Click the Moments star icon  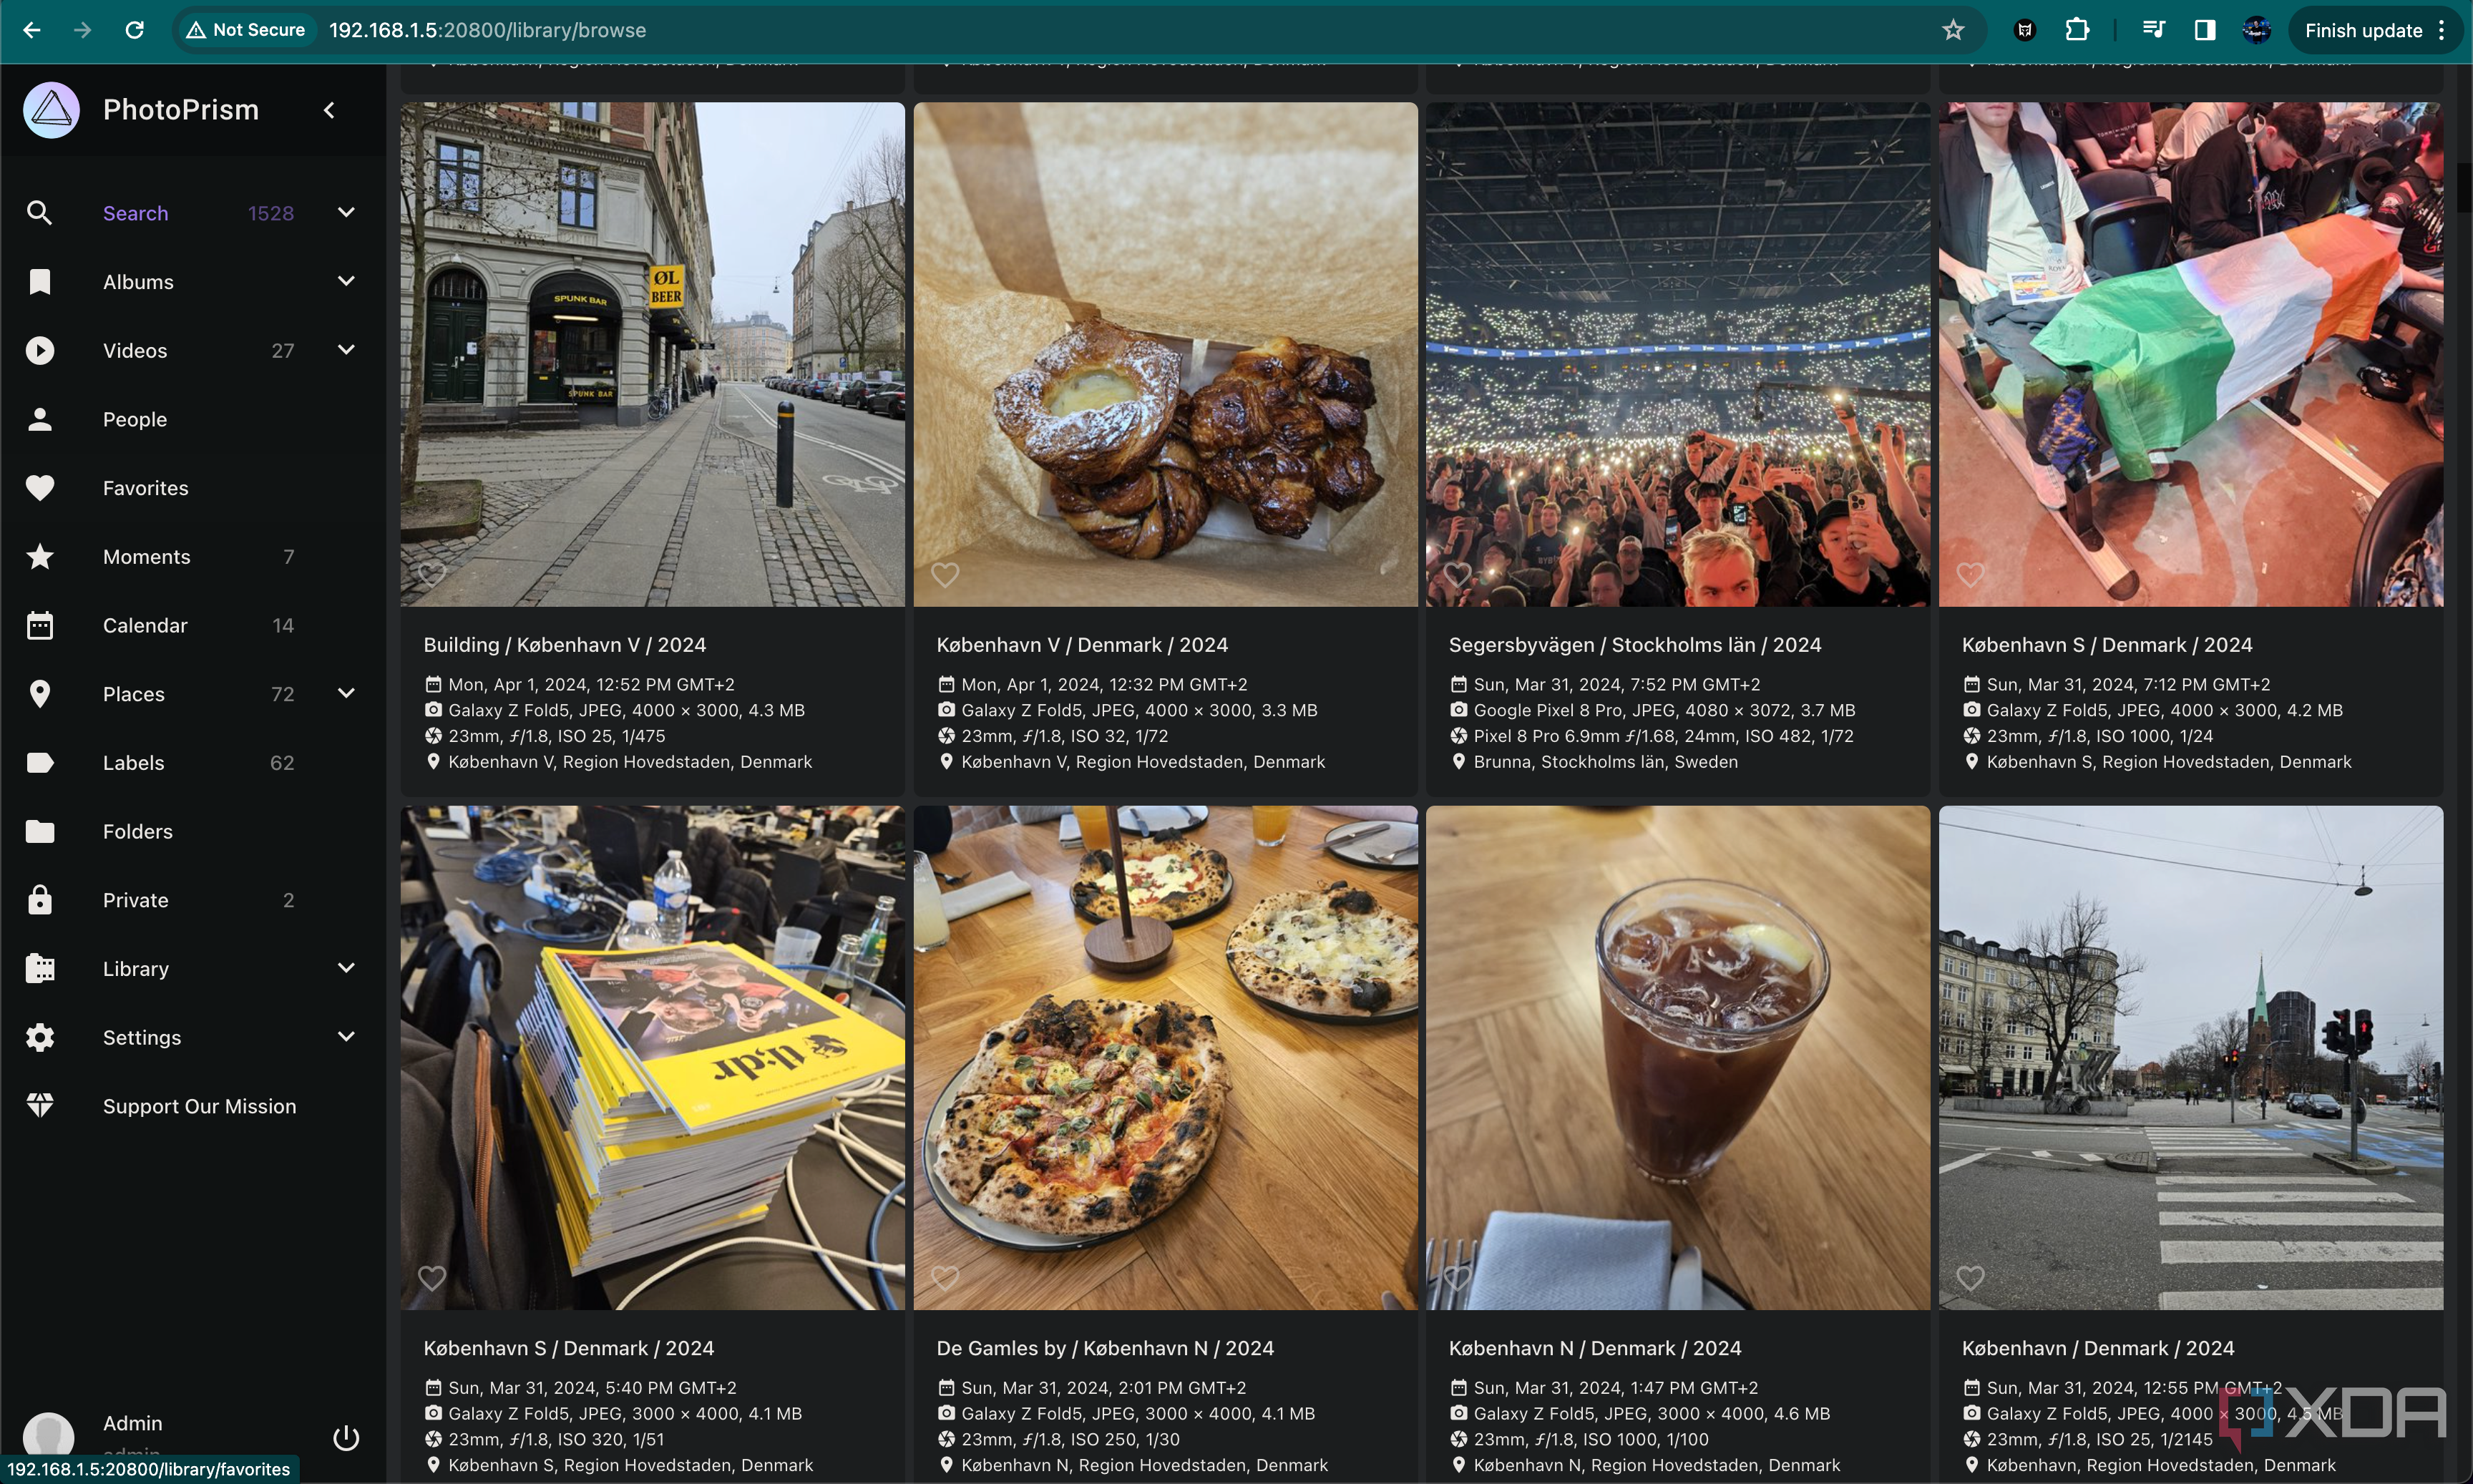click(x=39, y=557)
